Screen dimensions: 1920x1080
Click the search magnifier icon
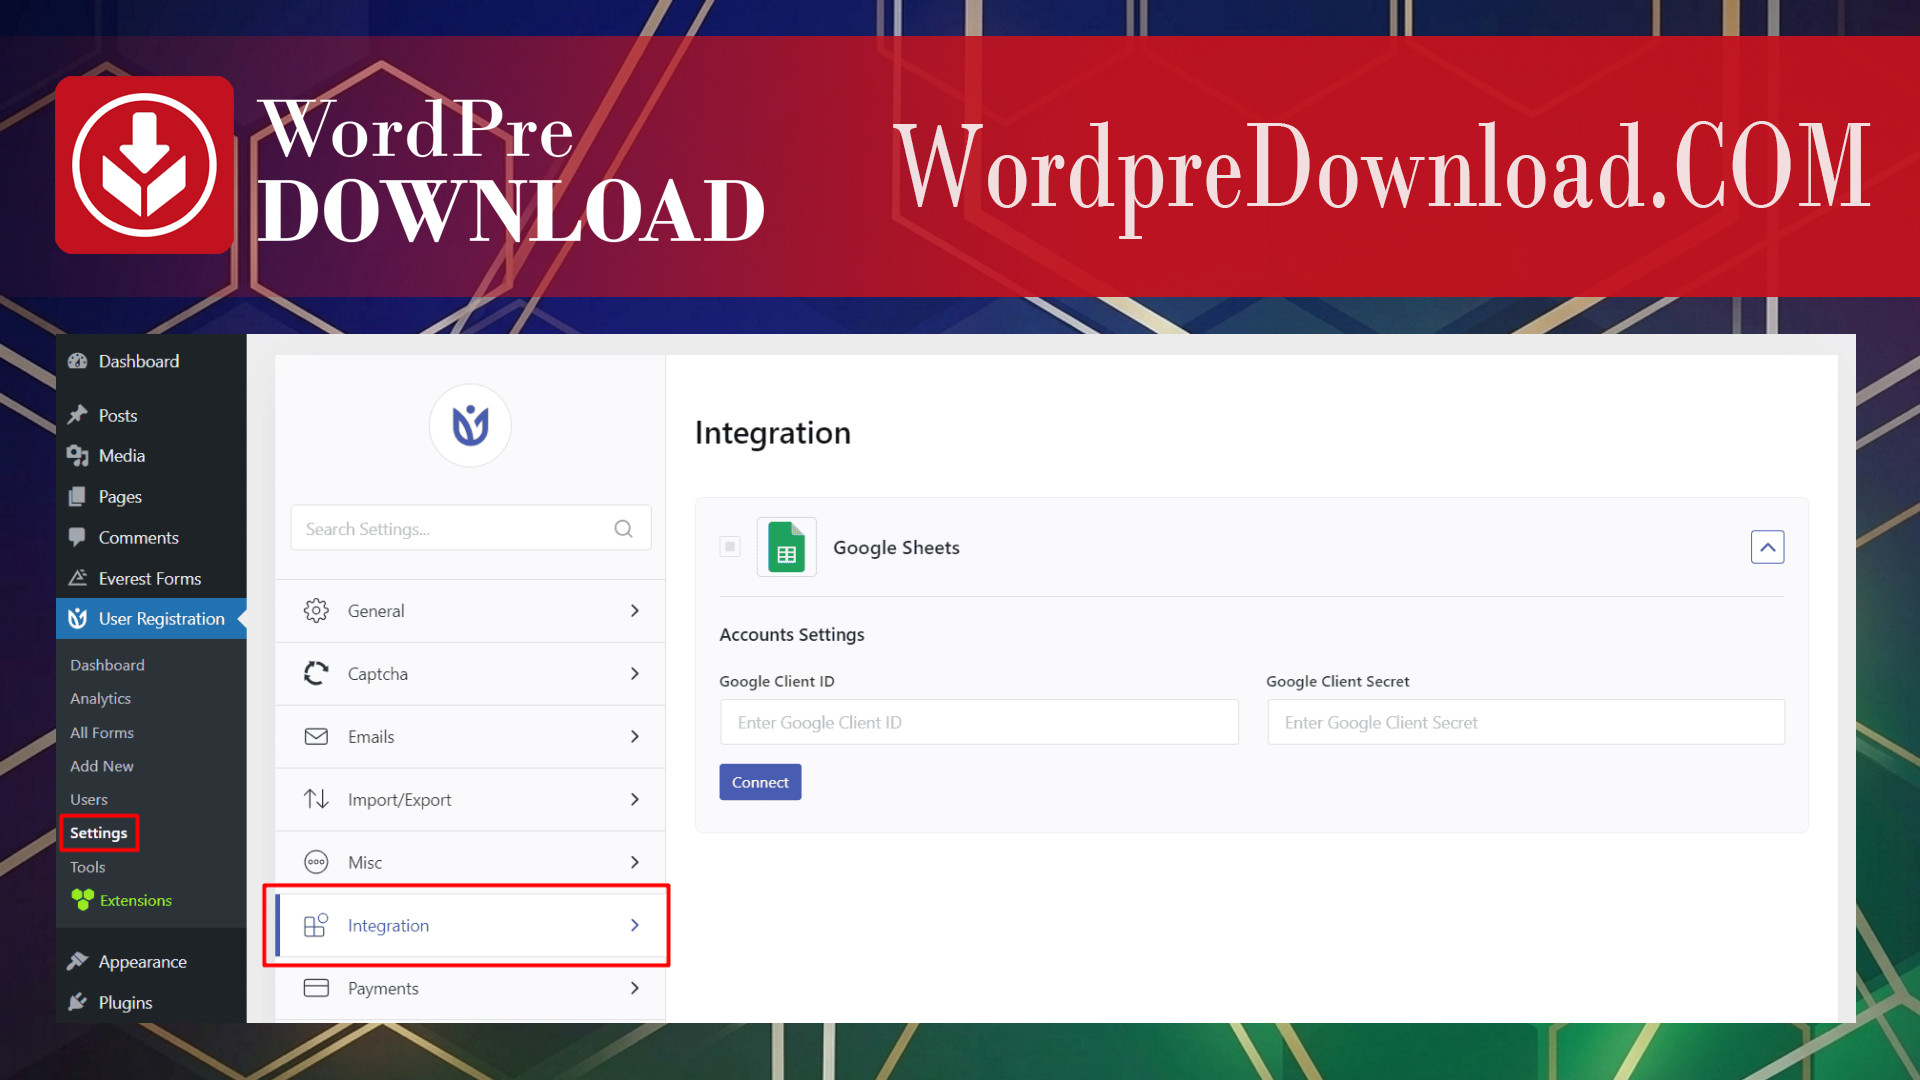click(623, 529)
